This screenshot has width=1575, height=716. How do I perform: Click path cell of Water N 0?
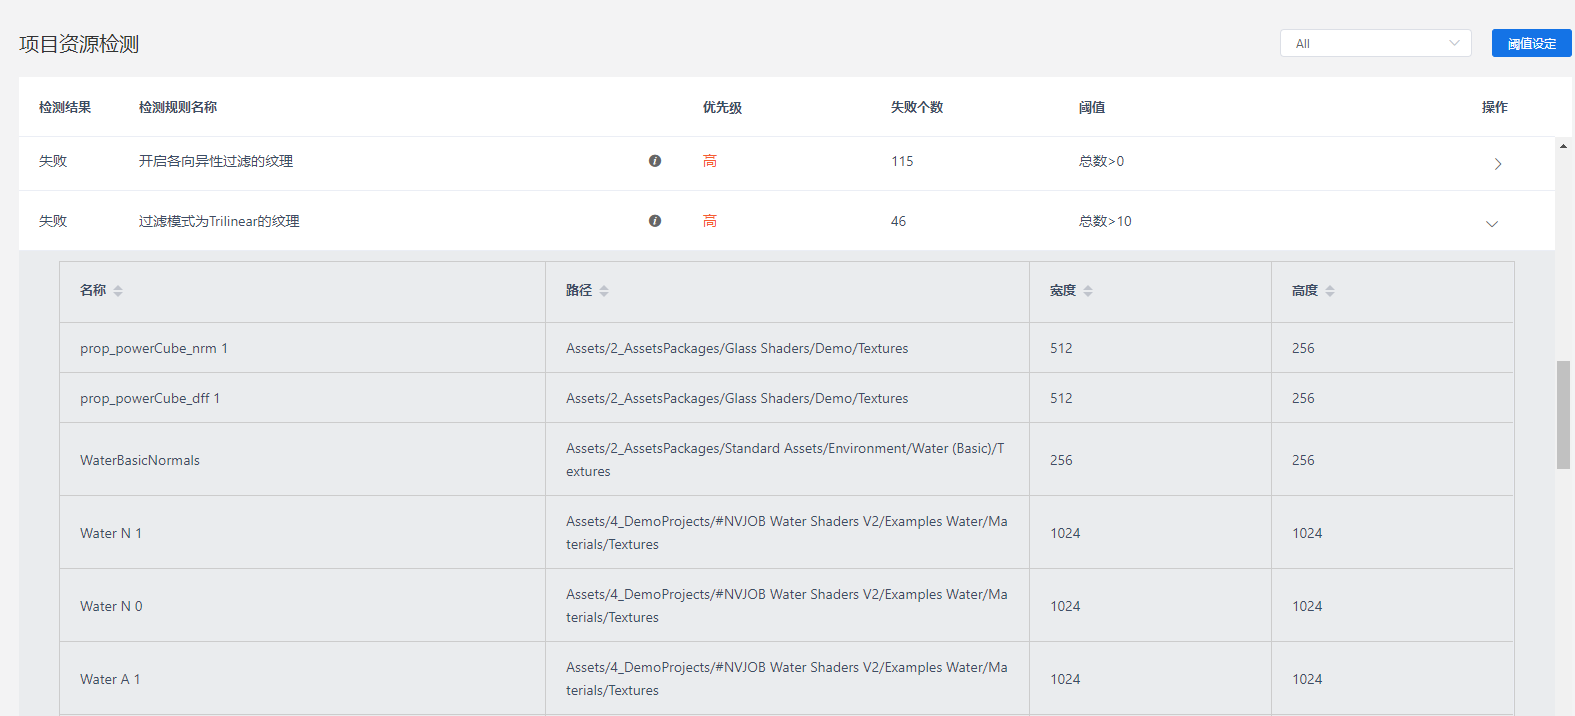point(787,606)
